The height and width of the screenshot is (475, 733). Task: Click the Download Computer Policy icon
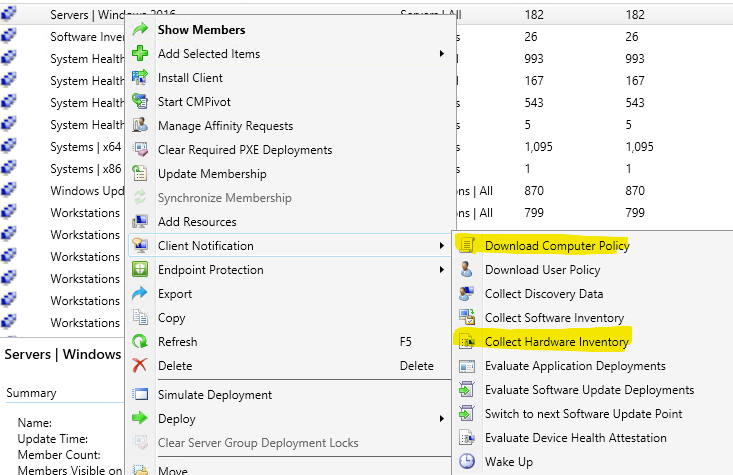467,245
